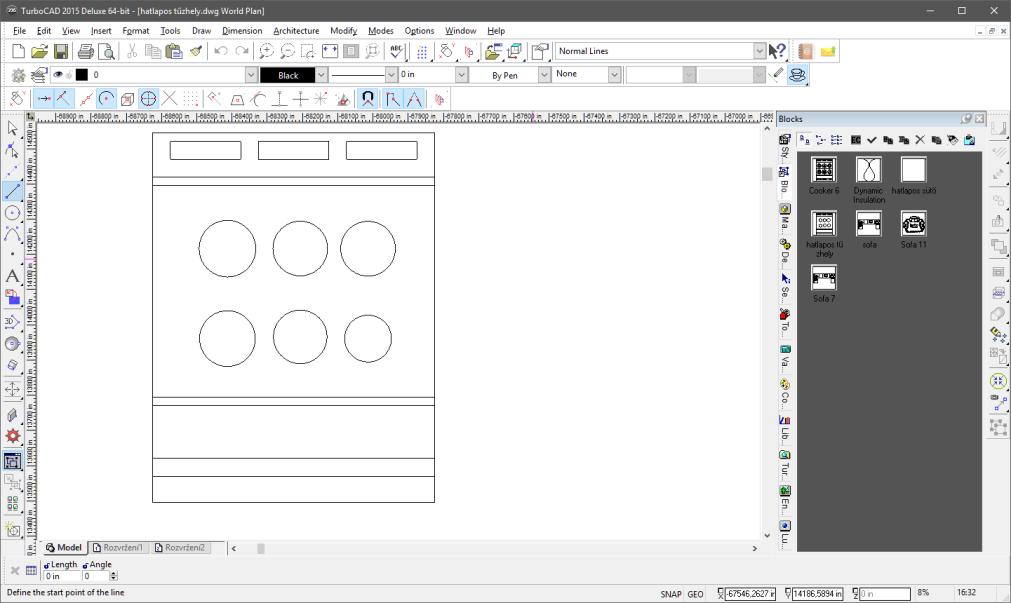Paste from clipboard using the Paste icon
1011x603 pixels.
point(174,52)
